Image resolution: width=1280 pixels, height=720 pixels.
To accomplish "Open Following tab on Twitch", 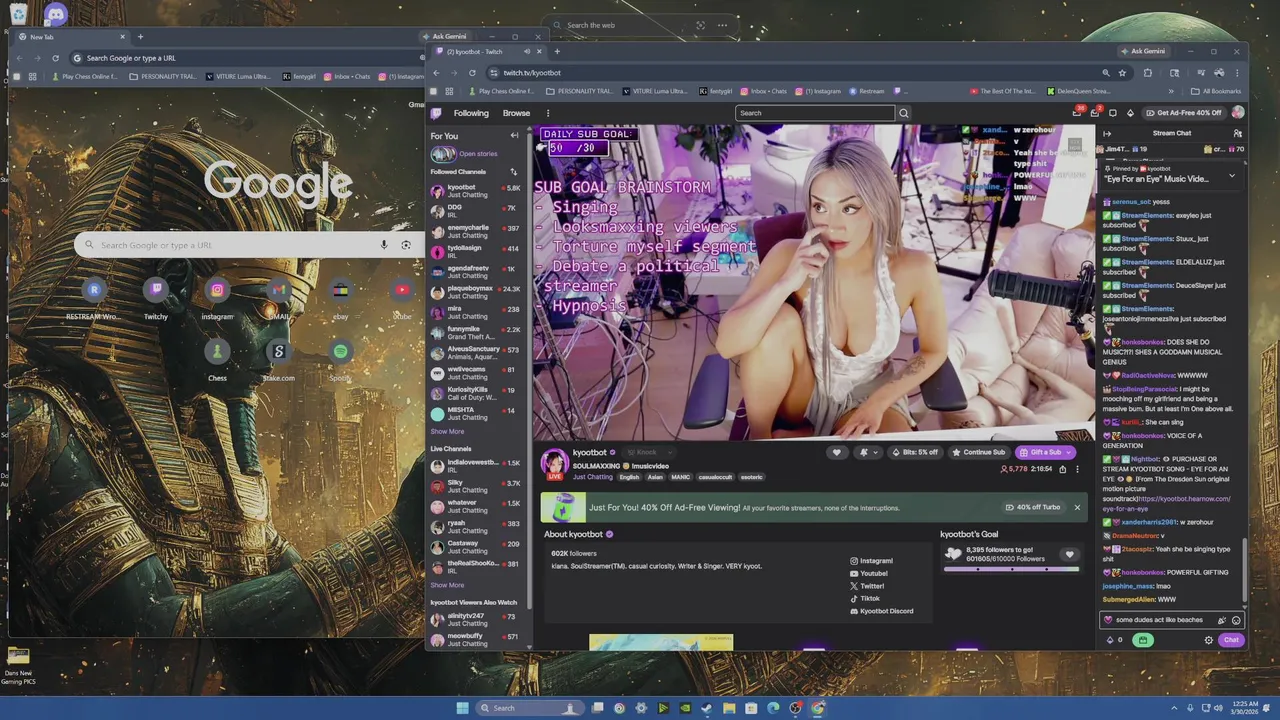I will [471, 113].
